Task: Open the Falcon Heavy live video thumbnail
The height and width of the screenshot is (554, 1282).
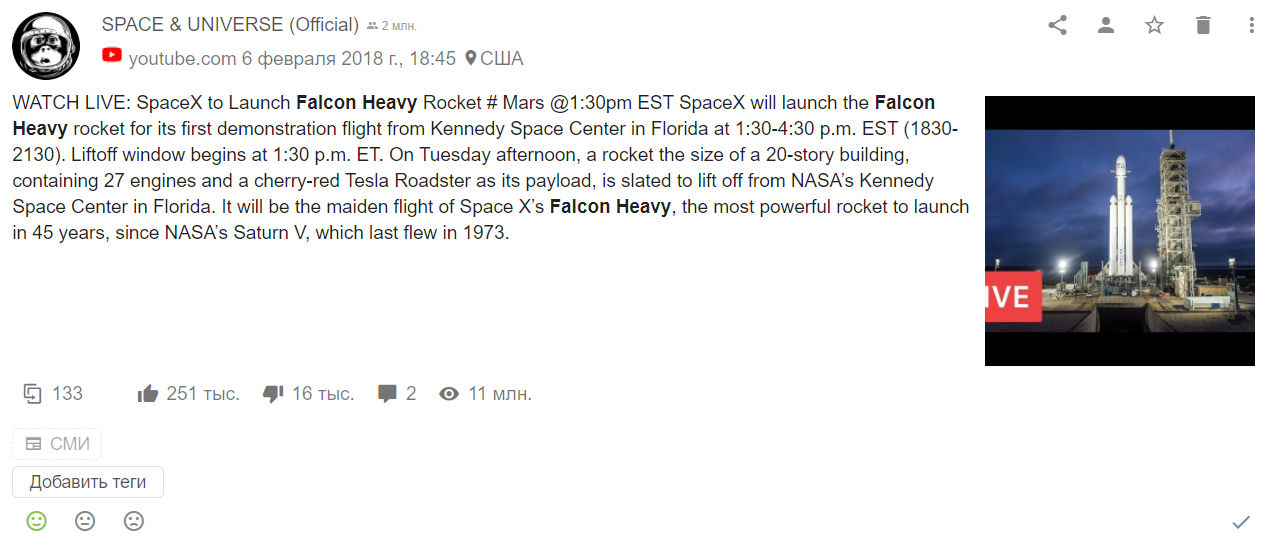Action: point(1120,231)
